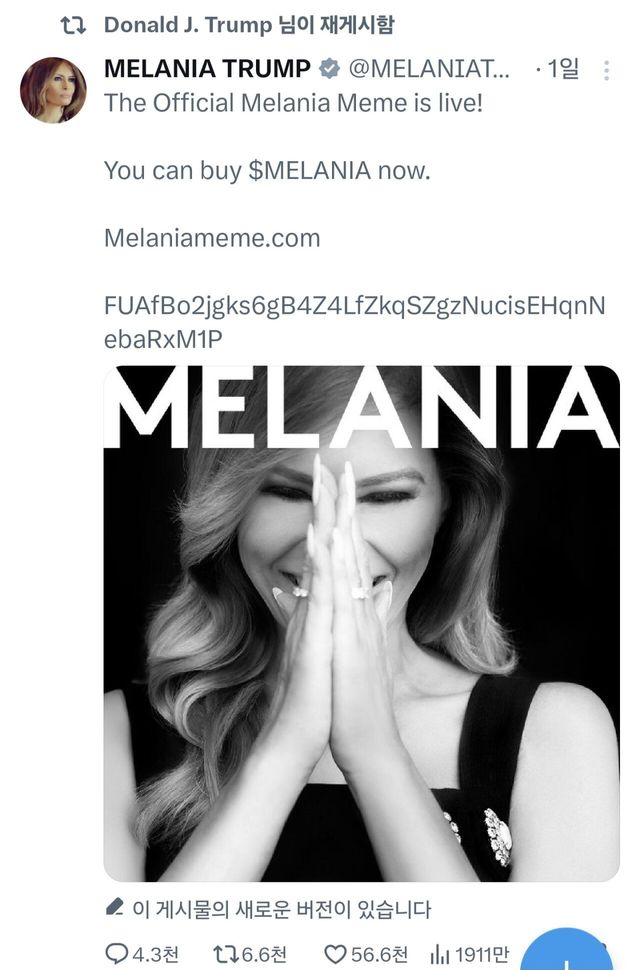Open the Melaniameme.com link
640x970 pixels.
pos(212,238)
